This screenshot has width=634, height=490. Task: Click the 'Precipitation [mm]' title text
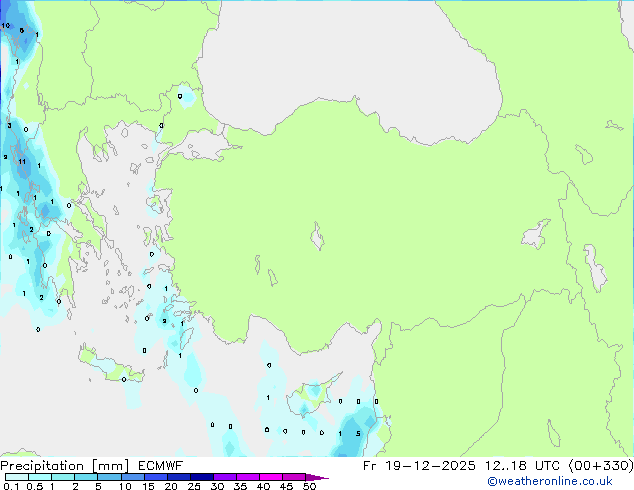tap(65, 466)
